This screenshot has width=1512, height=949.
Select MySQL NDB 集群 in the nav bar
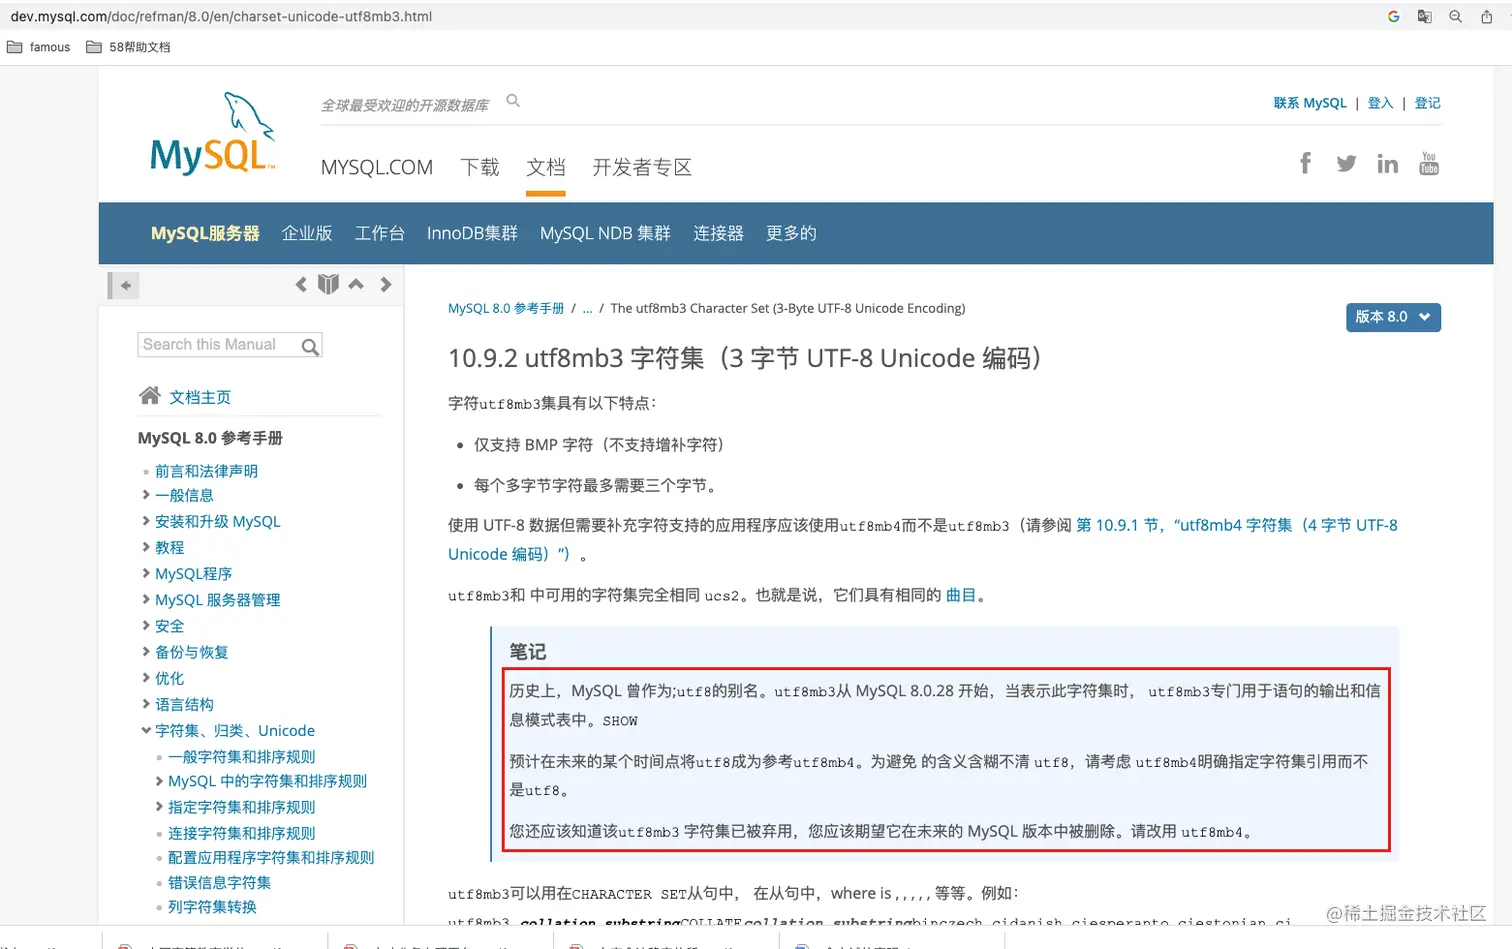point(605,233)
